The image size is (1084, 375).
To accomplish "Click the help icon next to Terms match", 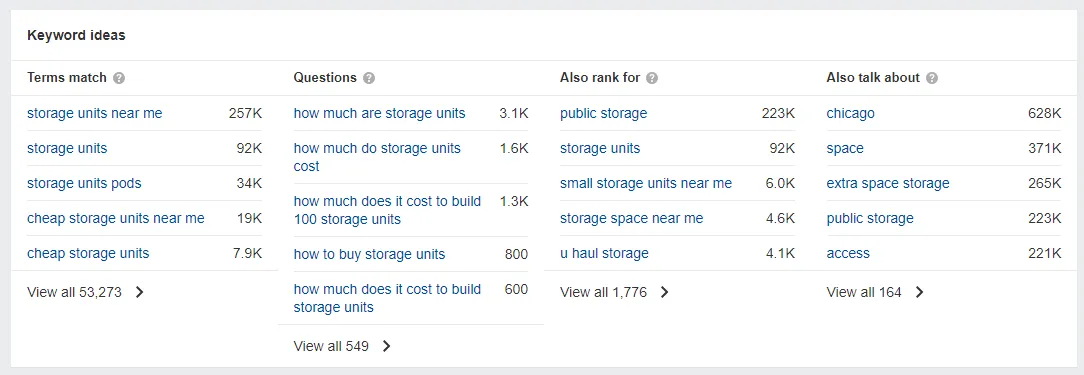I will (x=119, y=78).
